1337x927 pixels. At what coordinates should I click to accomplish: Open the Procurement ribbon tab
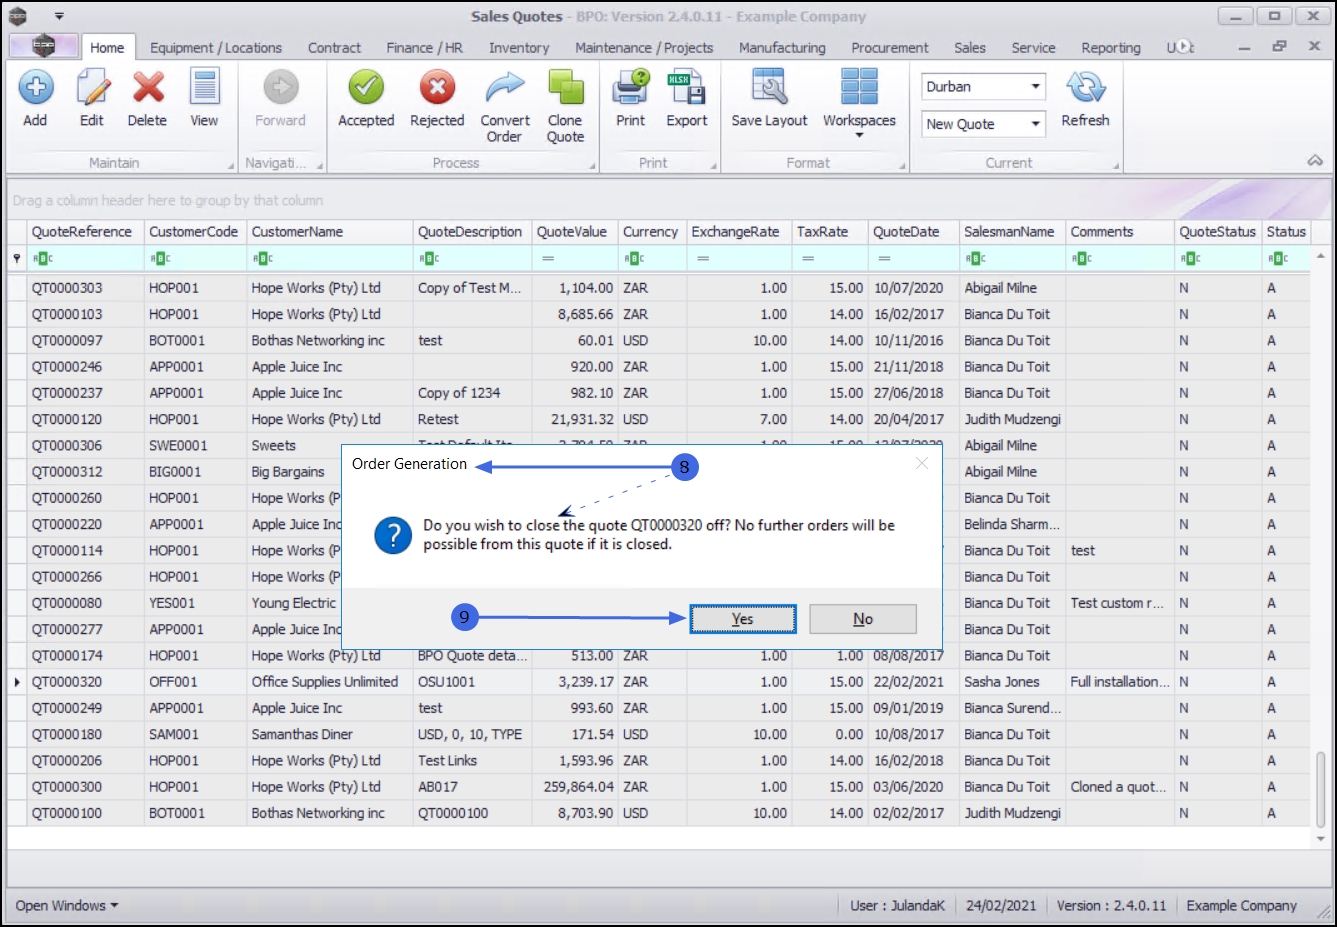click(889, 48)
